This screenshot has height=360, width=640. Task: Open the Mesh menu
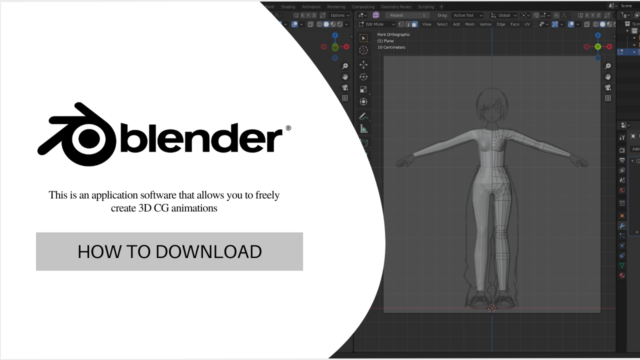(470, 24)
